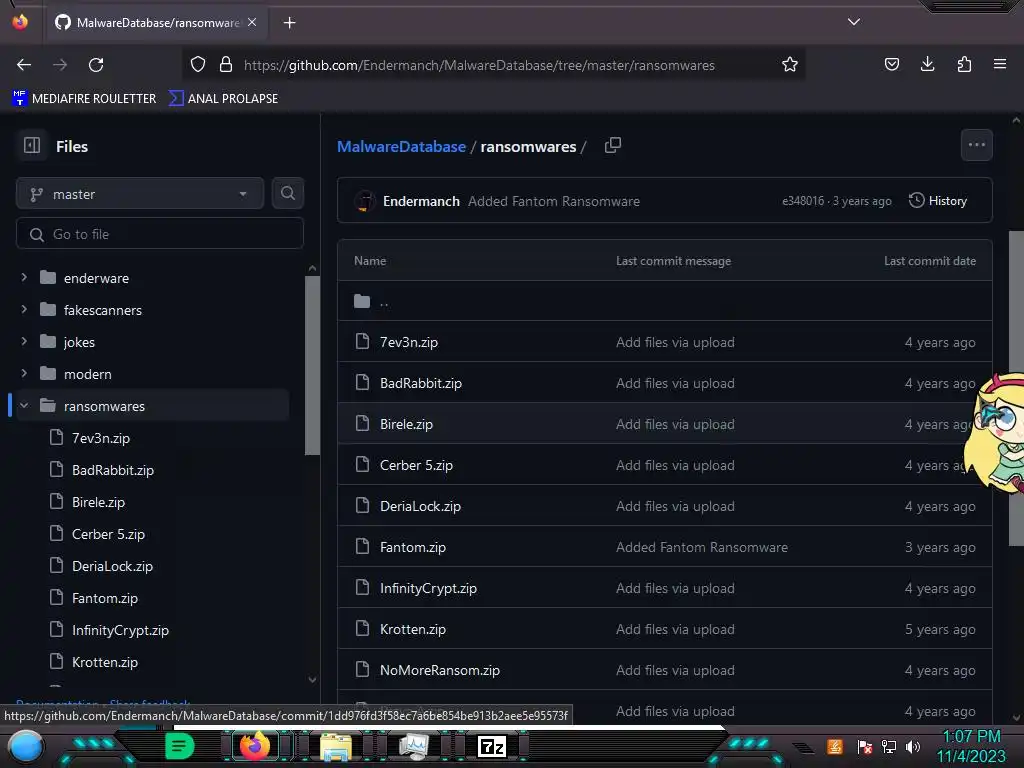Image resolution: width=1024 pixels, height=768 pixels.
Task: Click Added Fantom Ransomware in Fantom.zip row
Action: point(701,547)
